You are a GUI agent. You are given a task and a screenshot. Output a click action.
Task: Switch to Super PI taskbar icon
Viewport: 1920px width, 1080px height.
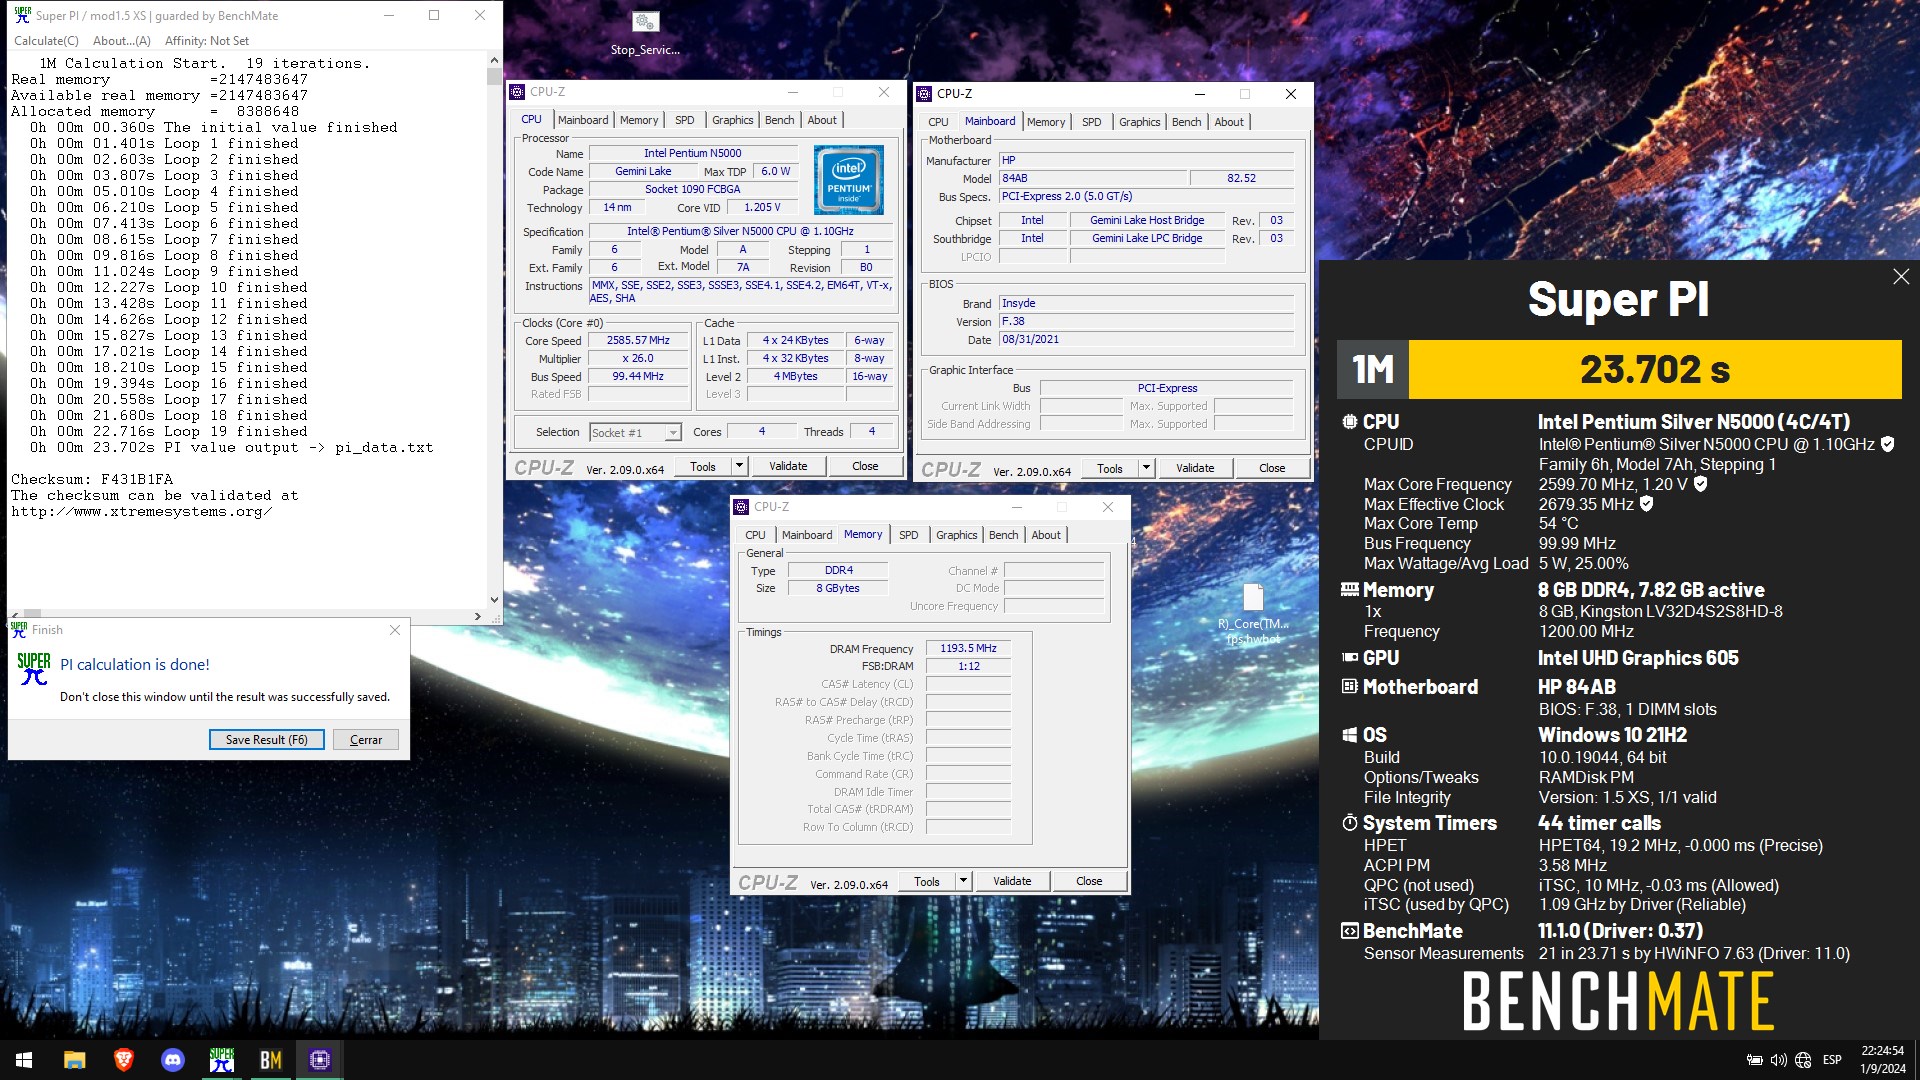[222, 1060]
